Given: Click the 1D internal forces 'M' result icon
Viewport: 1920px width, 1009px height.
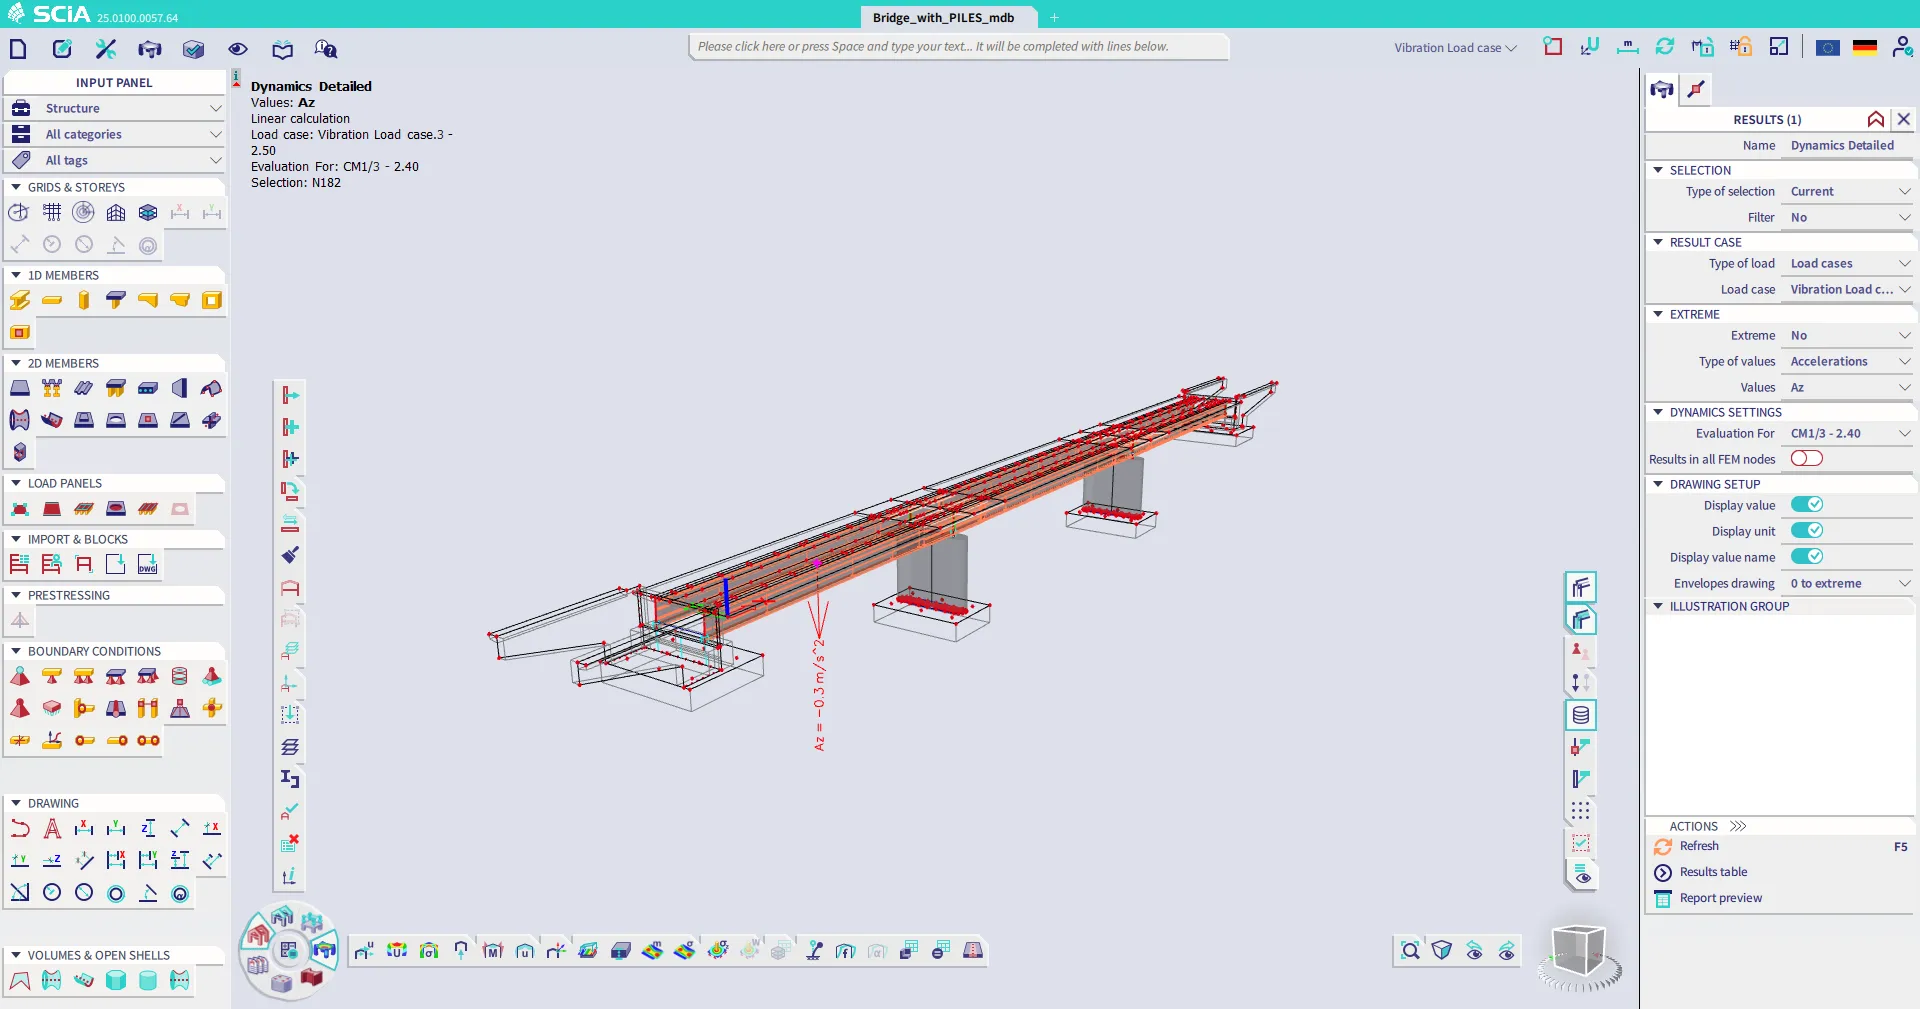Looking at the screenshot, I should (493, 951).
